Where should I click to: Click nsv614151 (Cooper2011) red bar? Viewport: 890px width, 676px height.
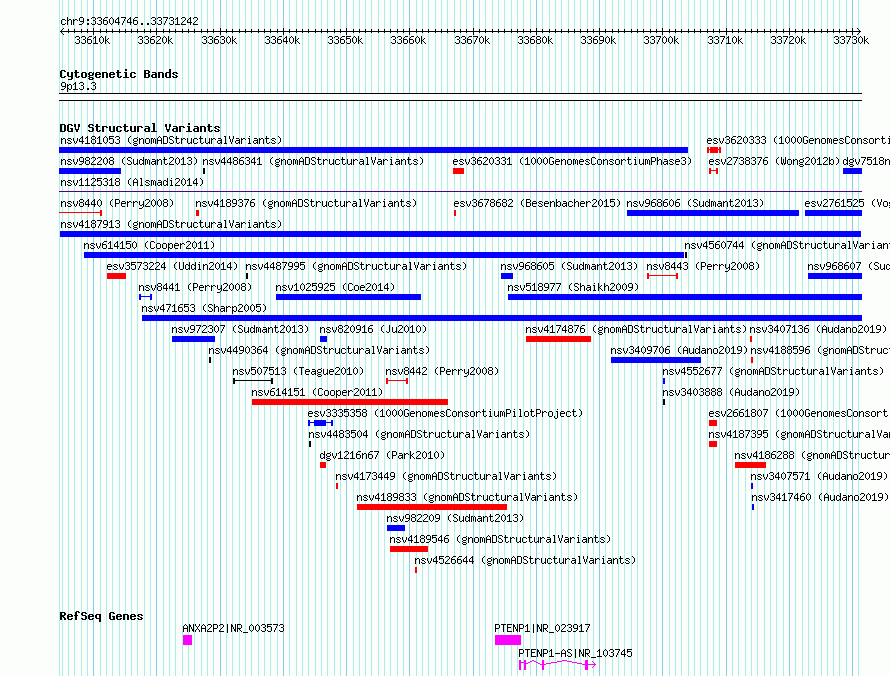click(350, 402)
